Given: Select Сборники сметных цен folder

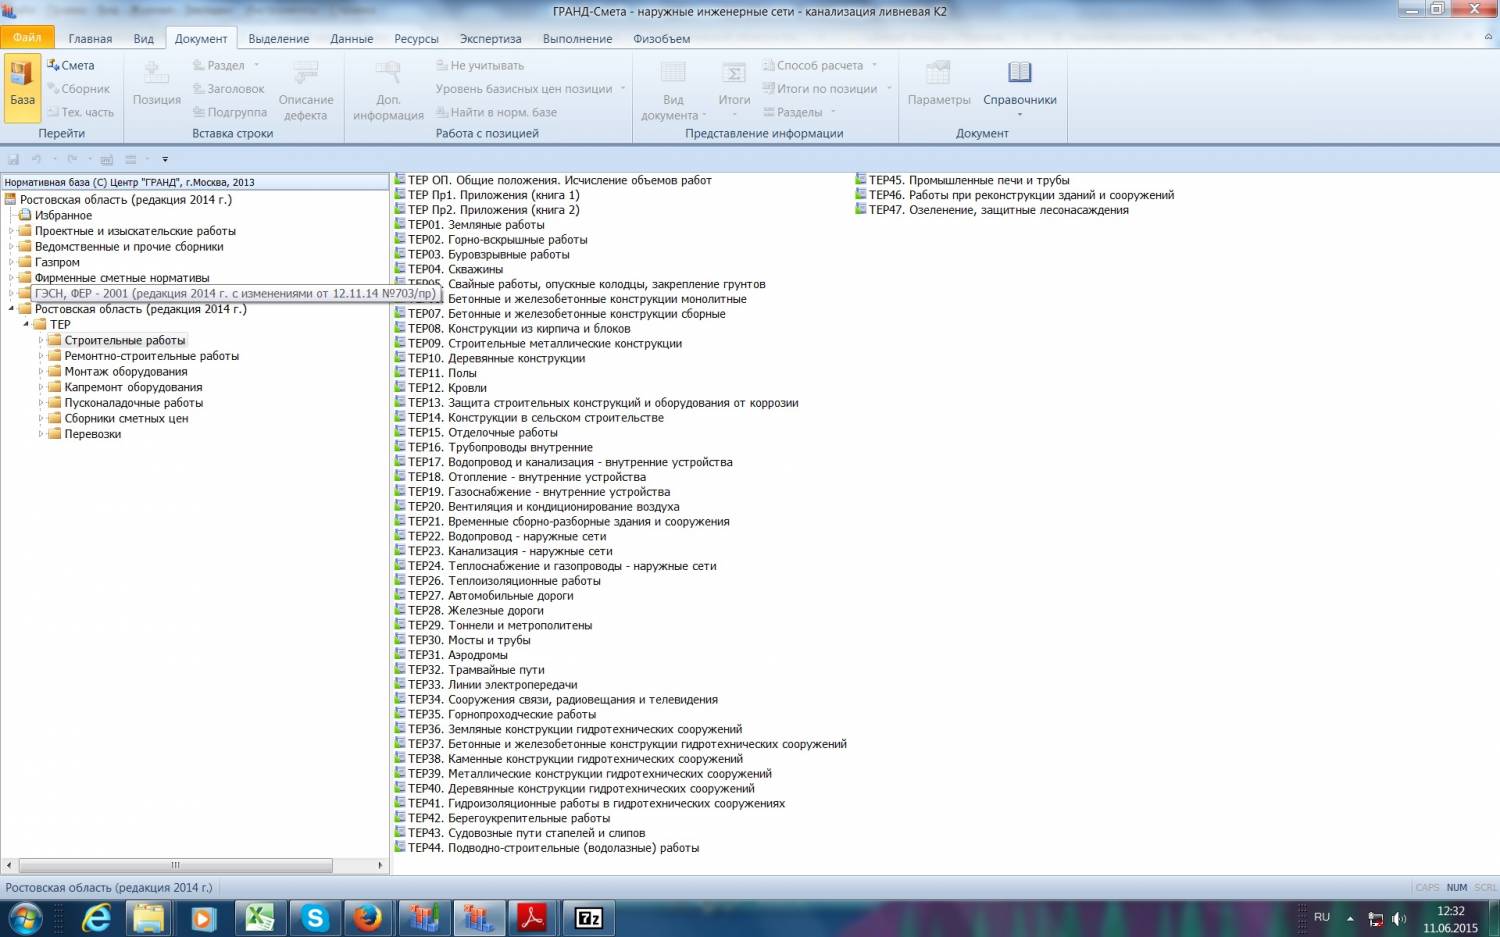Looking at the screenshot, I should click(126, 418).
